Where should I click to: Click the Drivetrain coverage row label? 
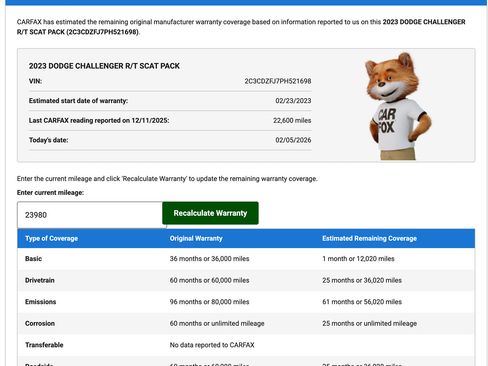coord(40,280)
